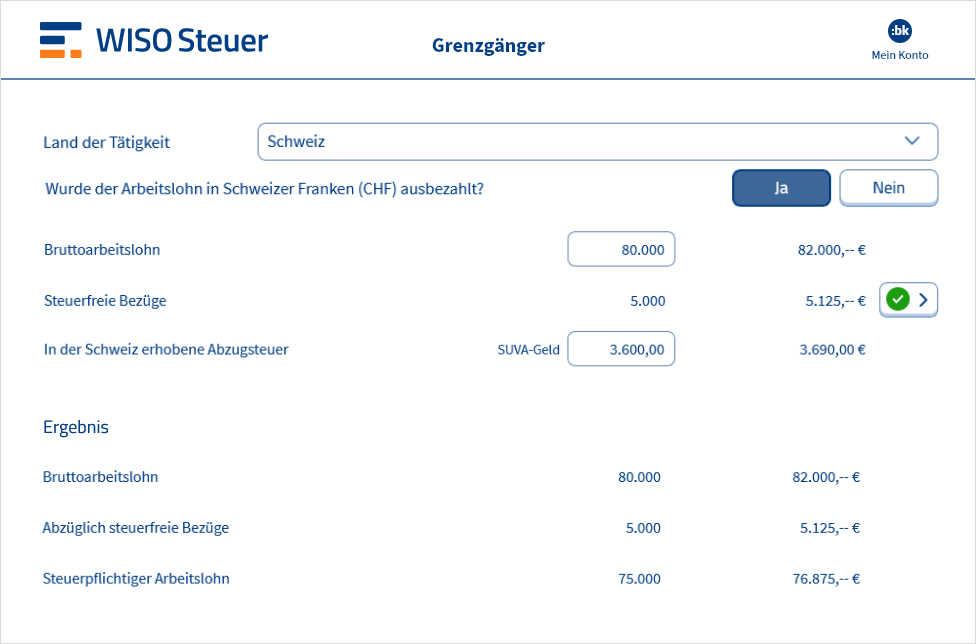Click the WISO Steuer wordmark text

pyautogui.click(x=182, y=40)
